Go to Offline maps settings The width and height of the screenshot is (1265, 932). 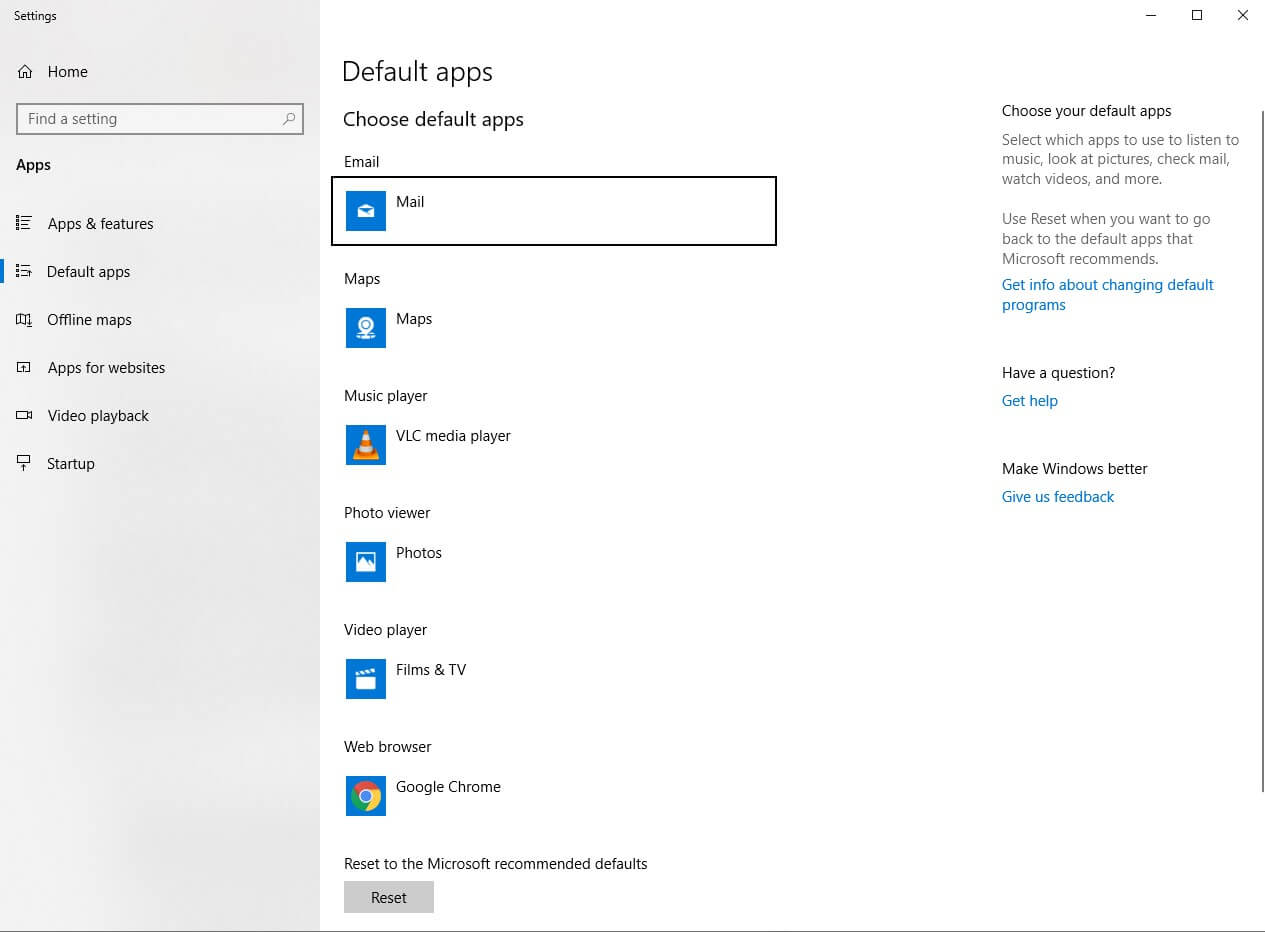(160, 320)
